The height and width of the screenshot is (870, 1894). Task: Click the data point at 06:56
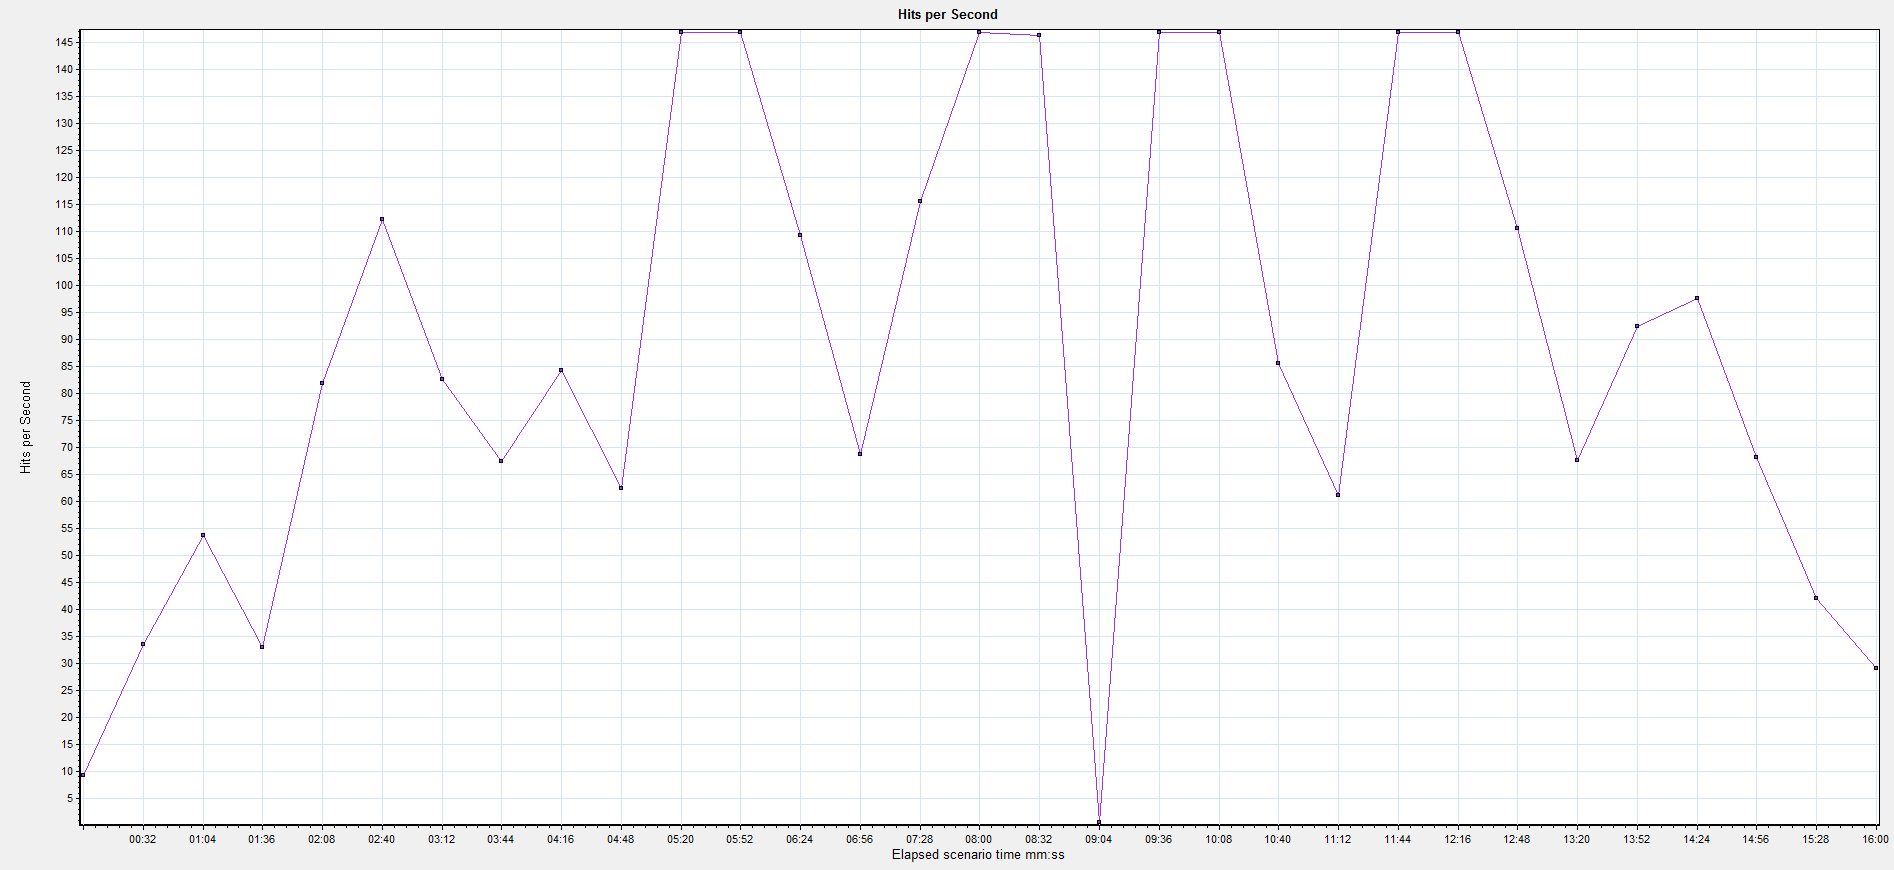860,454
